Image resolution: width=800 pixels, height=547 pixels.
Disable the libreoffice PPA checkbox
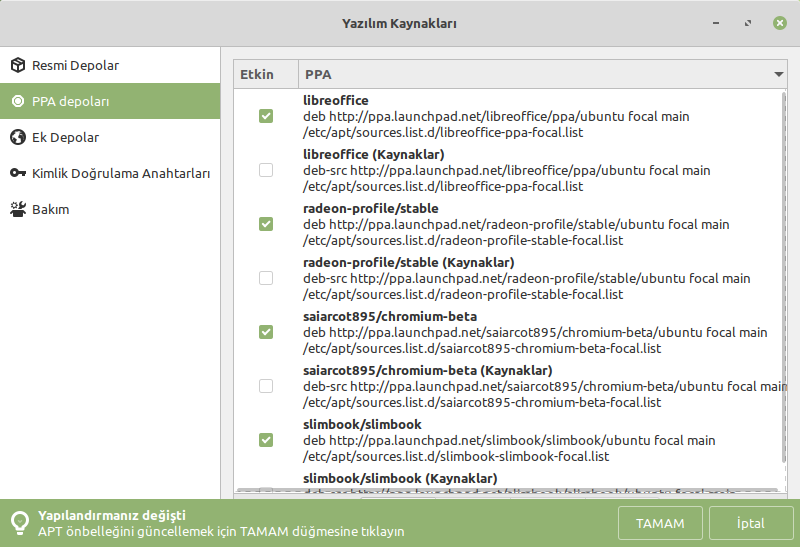pos(266,116)
